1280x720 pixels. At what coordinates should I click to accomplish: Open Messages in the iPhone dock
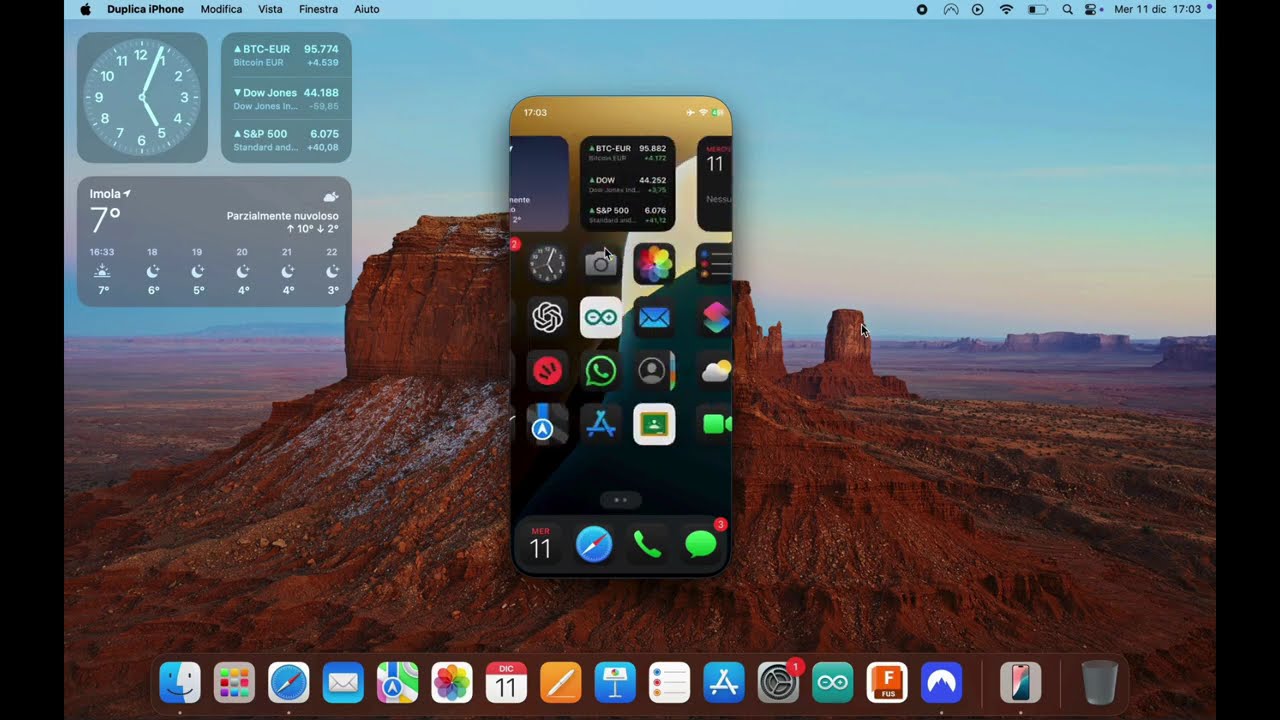pos(701,544)
